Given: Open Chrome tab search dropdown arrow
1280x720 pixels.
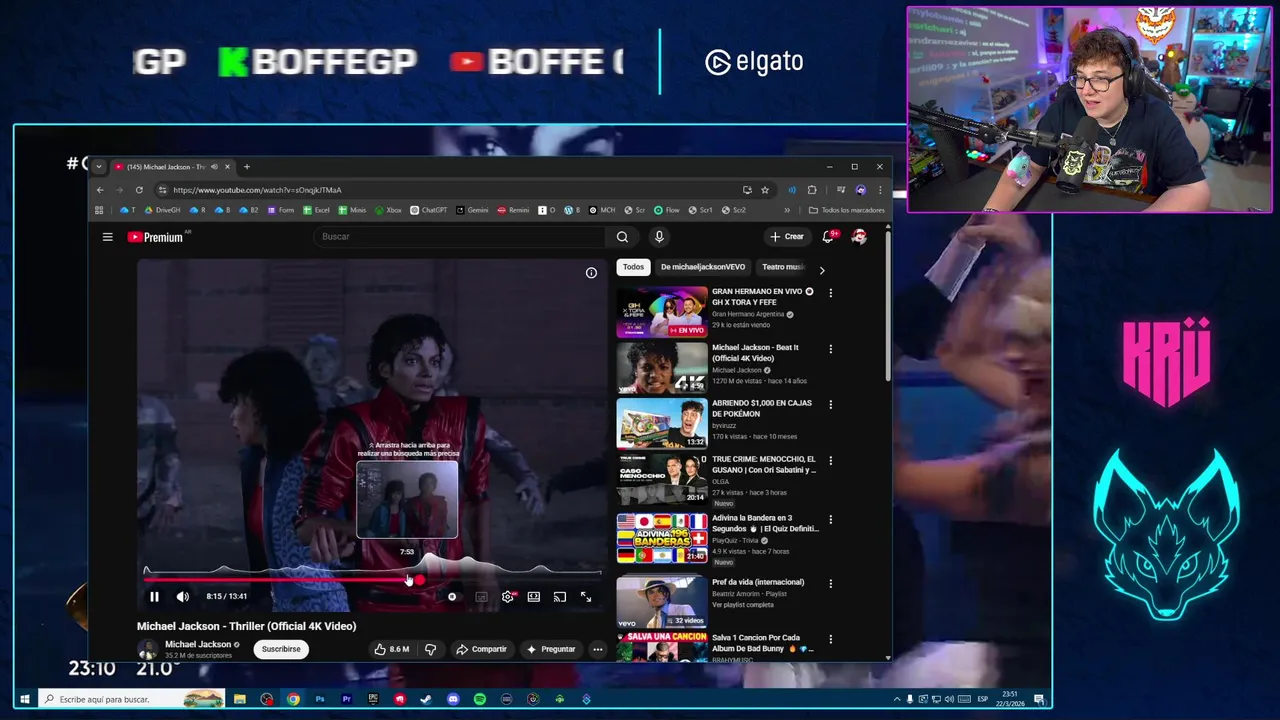Looking at the screenshot, I should coord(98,167).
